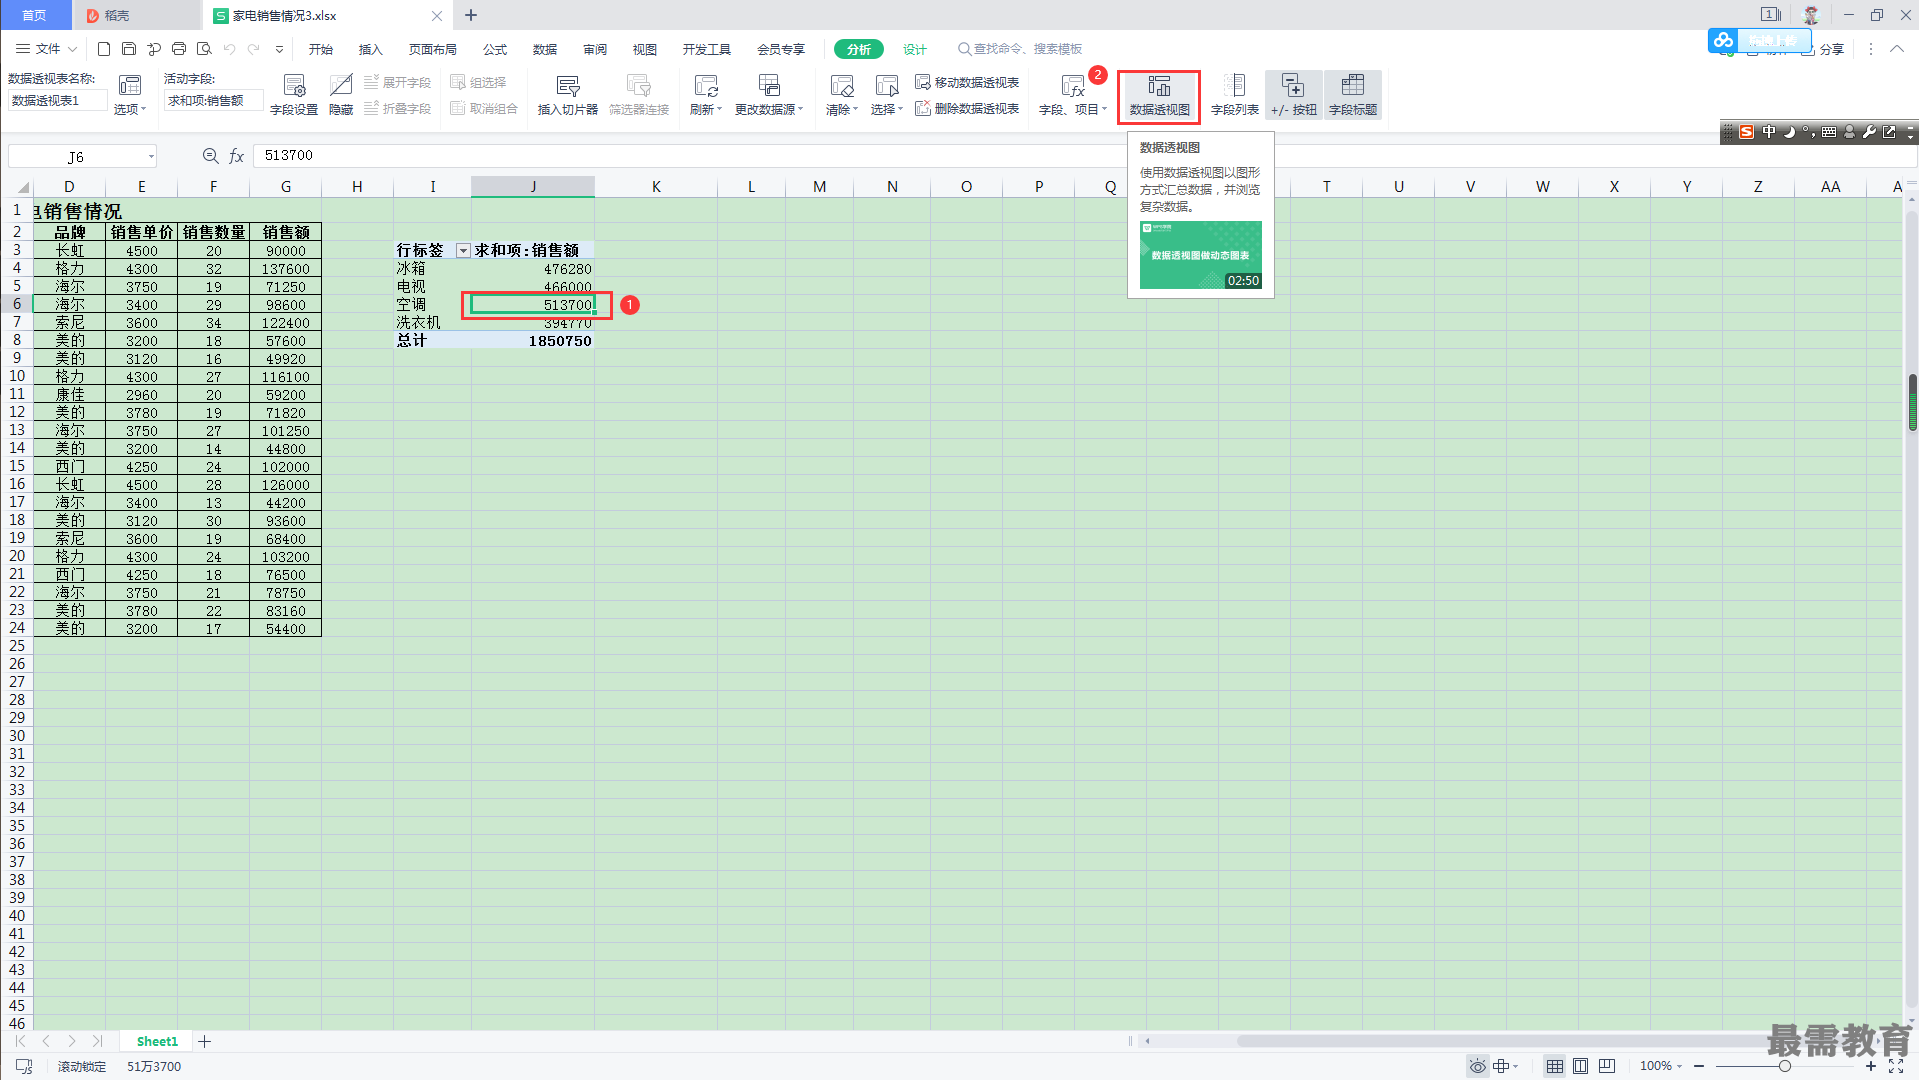Image resolution: width=1919 pixels, height=1080 pixels.
Task: Toggle the +/- 按钮 buttons
Action: point(1294,96)
